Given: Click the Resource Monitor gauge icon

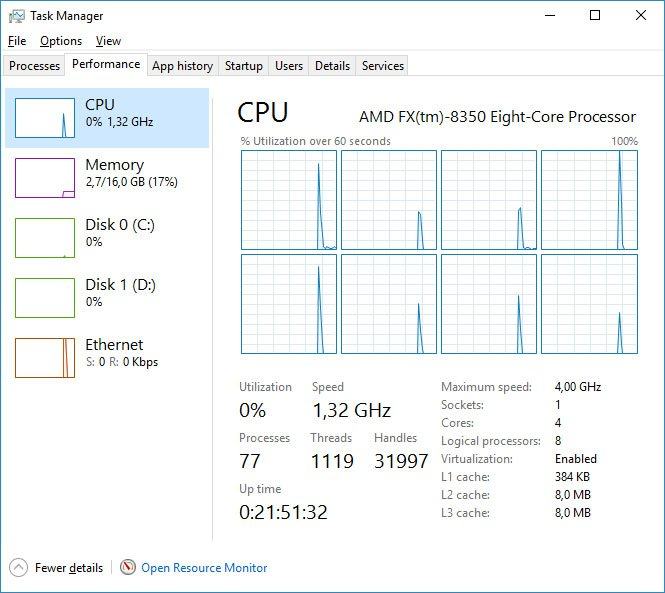Looking at the screenshot, I should coord(128,567).
